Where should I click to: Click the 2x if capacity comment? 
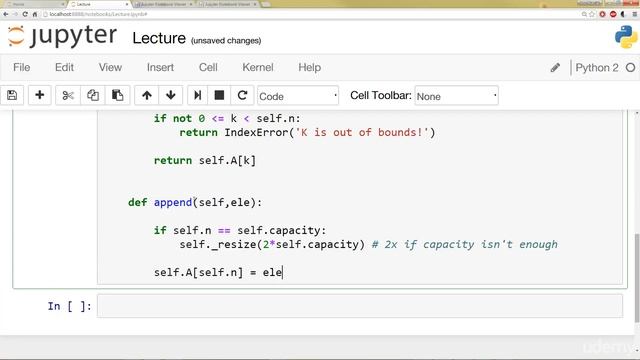[x=464, y=244]
